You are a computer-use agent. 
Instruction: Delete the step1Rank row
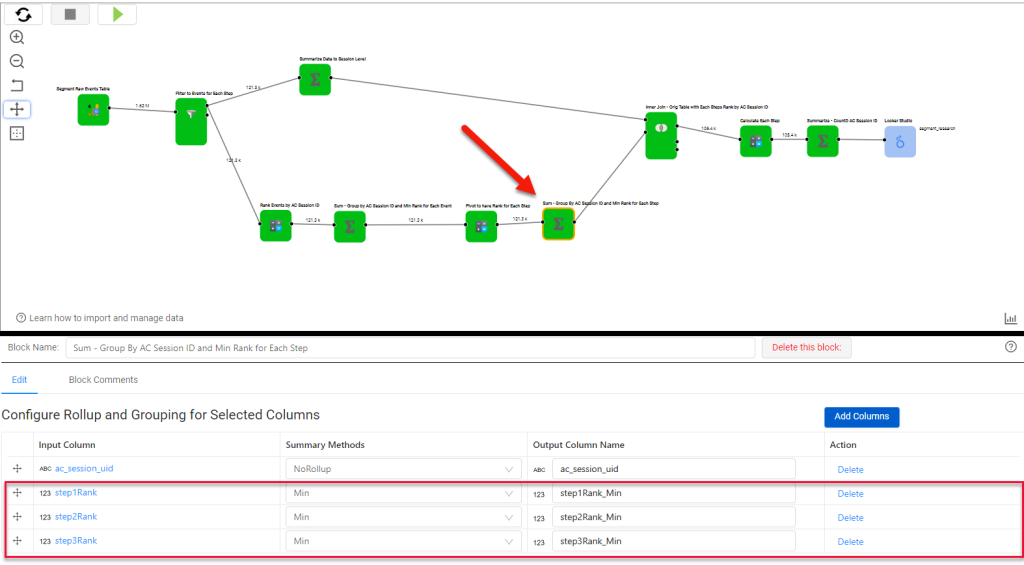tap(850, 494)
